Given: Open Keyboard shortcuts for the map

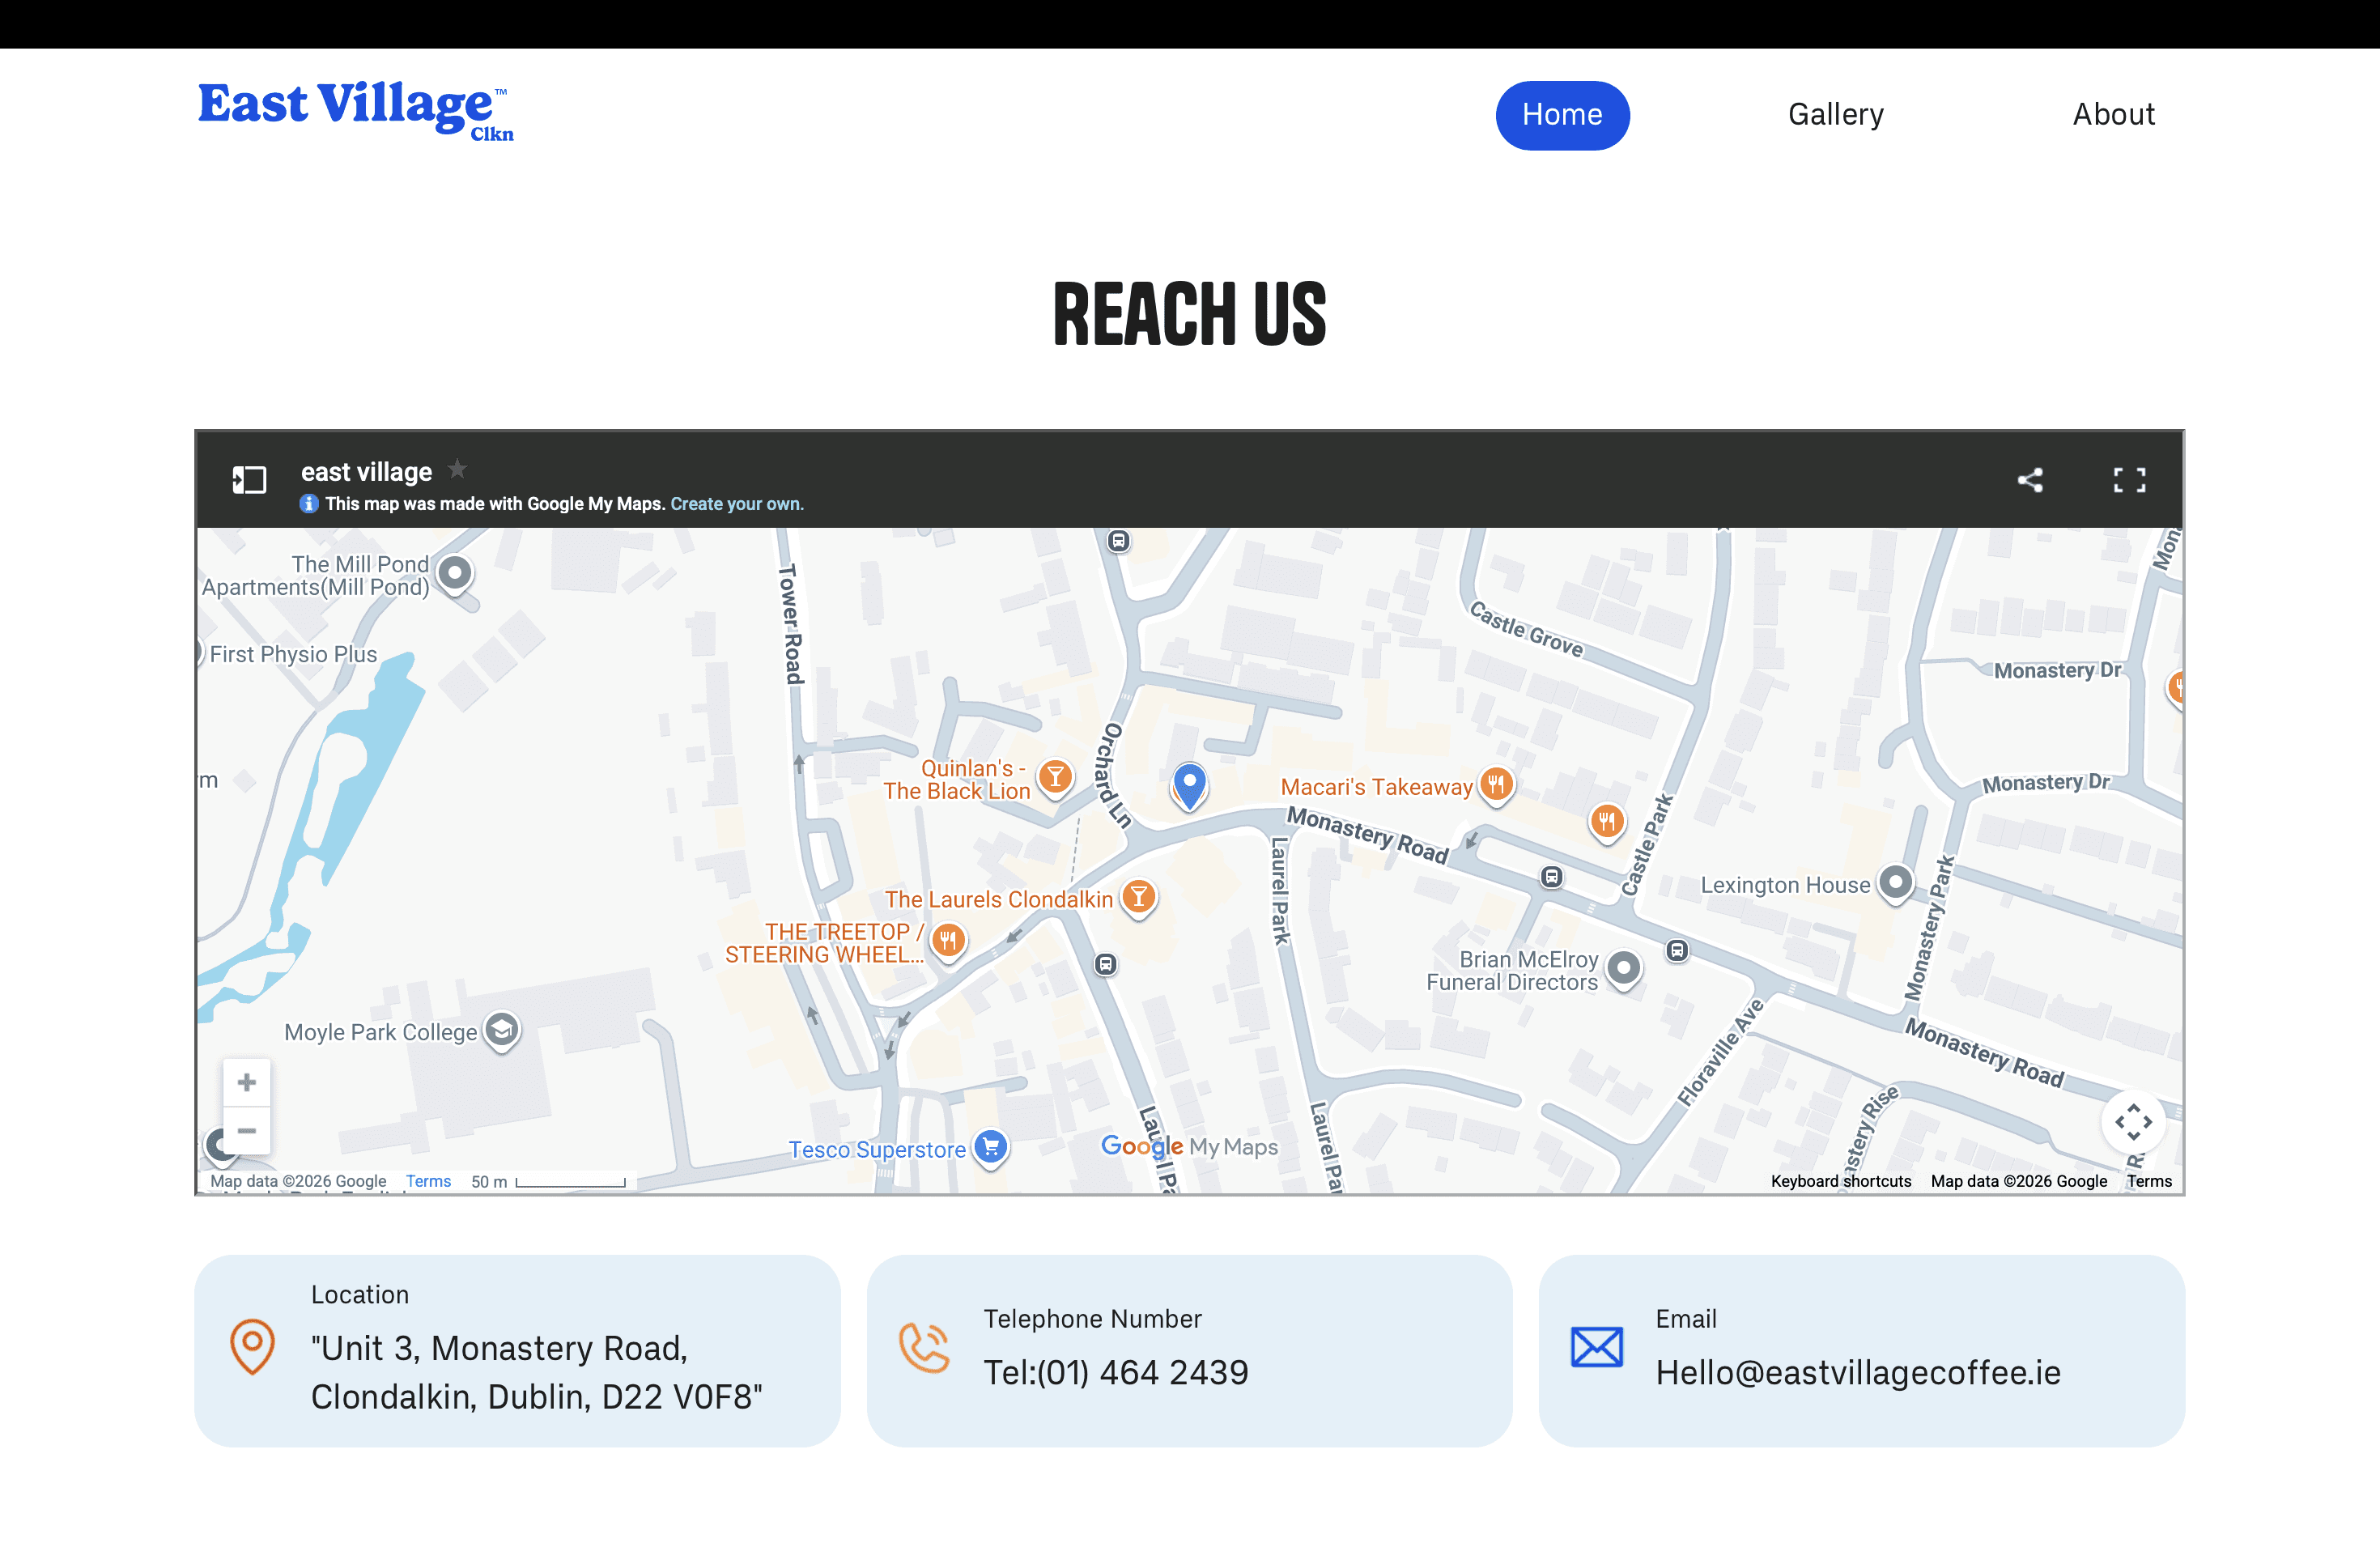Looking at the screenshot, I should click(1840, 1181).
